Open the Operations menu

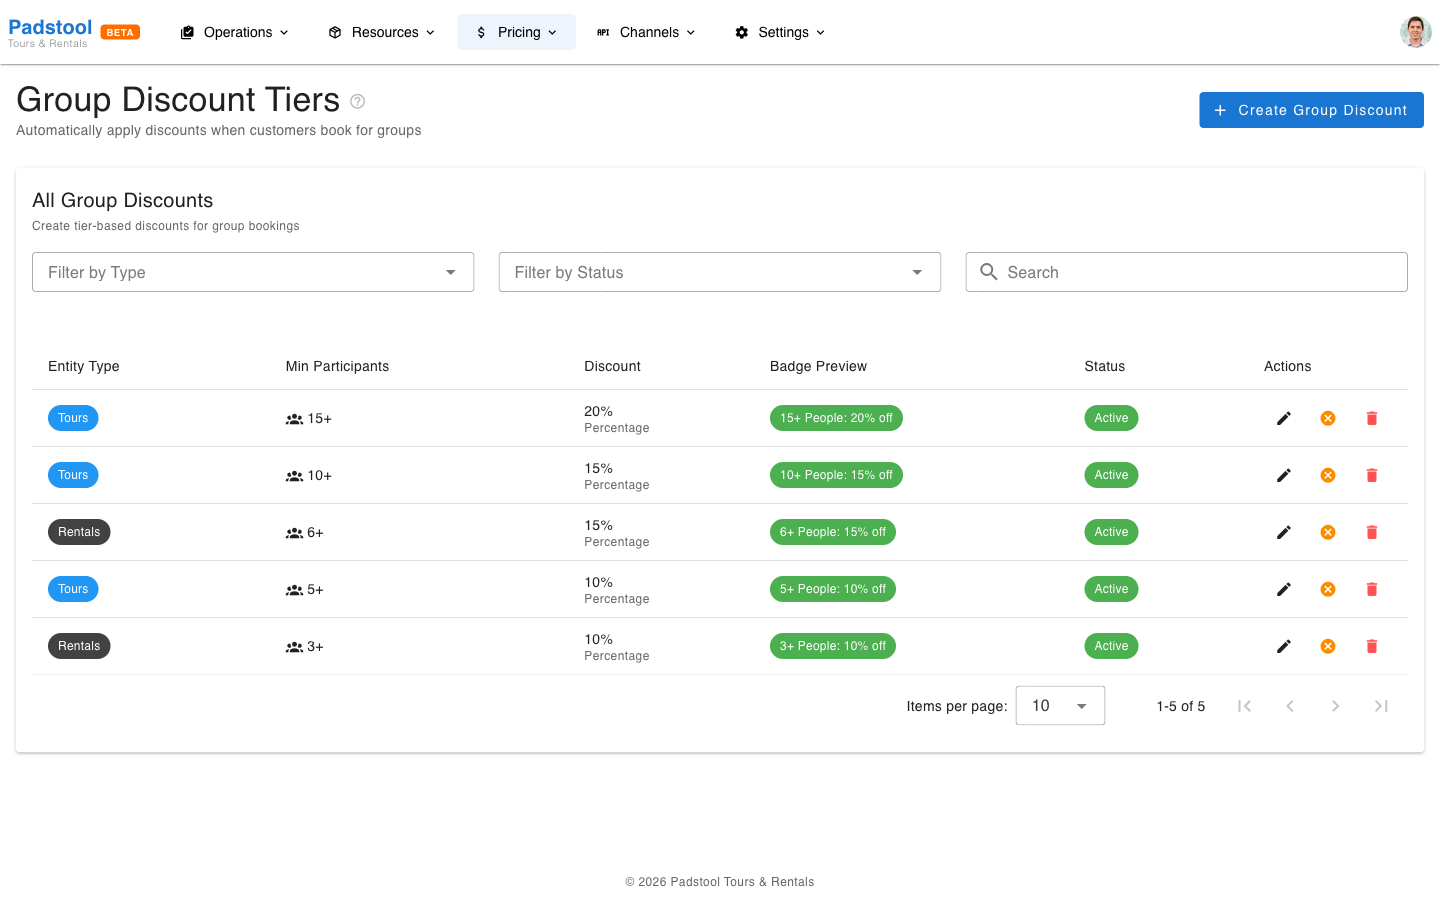tap(235, 32)
